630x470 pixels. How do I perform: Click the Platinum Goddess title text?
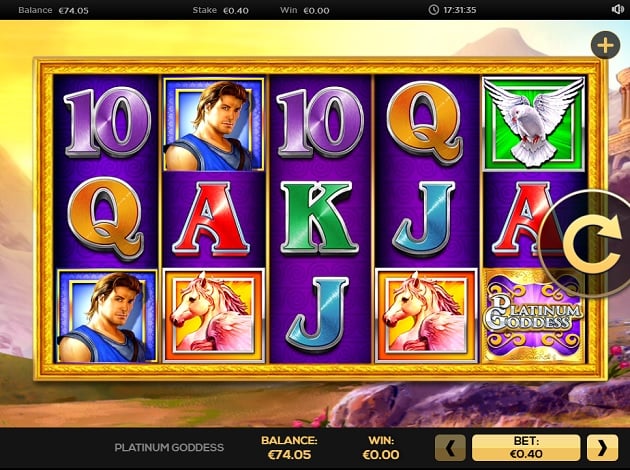click(169, 448)
